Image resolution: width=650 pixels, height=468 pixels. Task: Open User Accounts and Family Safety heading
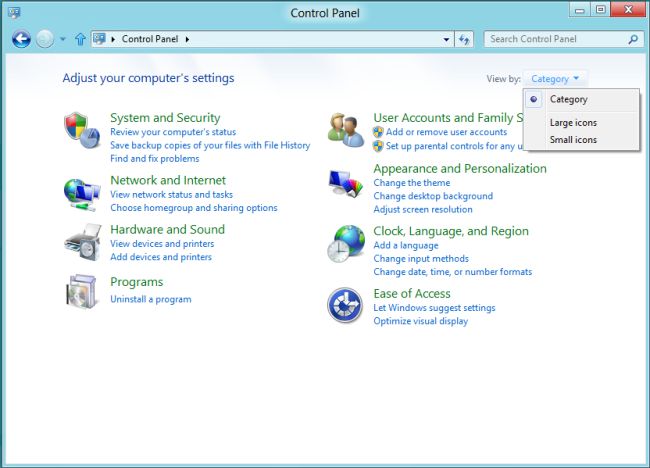[448, 118]
